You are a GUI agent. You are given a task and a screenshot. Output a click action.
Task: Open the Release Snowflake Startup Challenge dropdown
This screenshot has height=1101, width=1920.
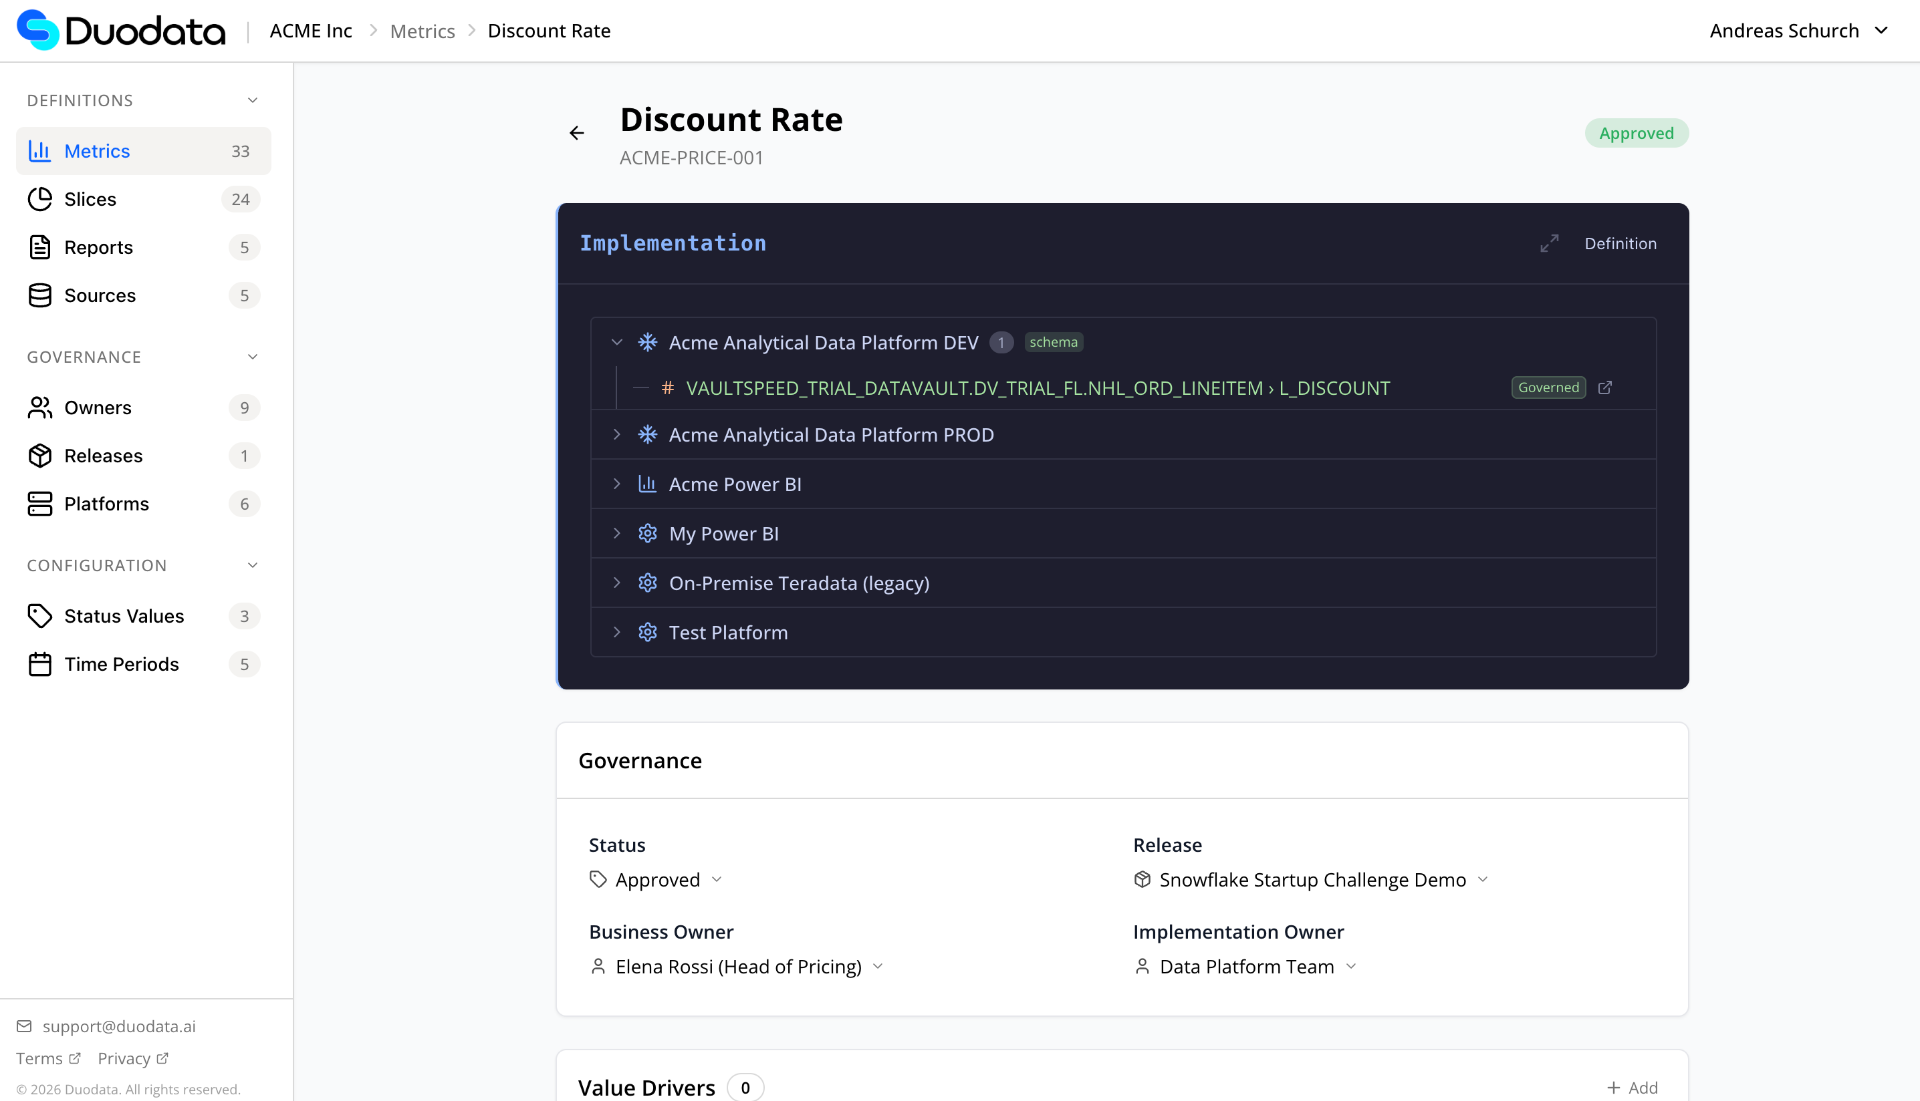(x=1311, y=880)
